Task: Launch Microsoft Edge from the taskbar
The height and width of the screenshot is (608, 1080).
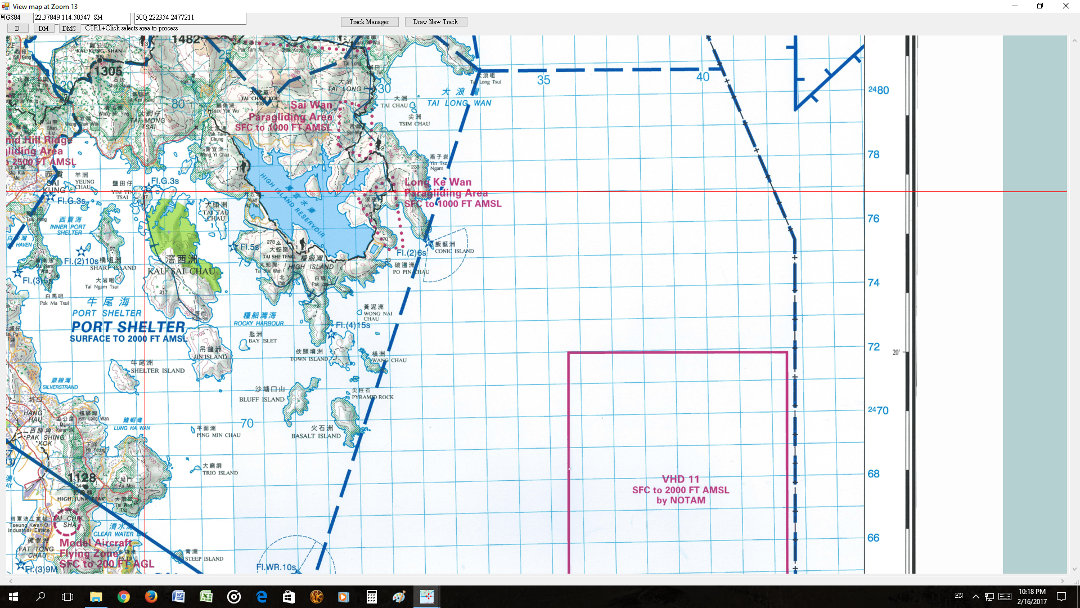Action: pos(261,596)
